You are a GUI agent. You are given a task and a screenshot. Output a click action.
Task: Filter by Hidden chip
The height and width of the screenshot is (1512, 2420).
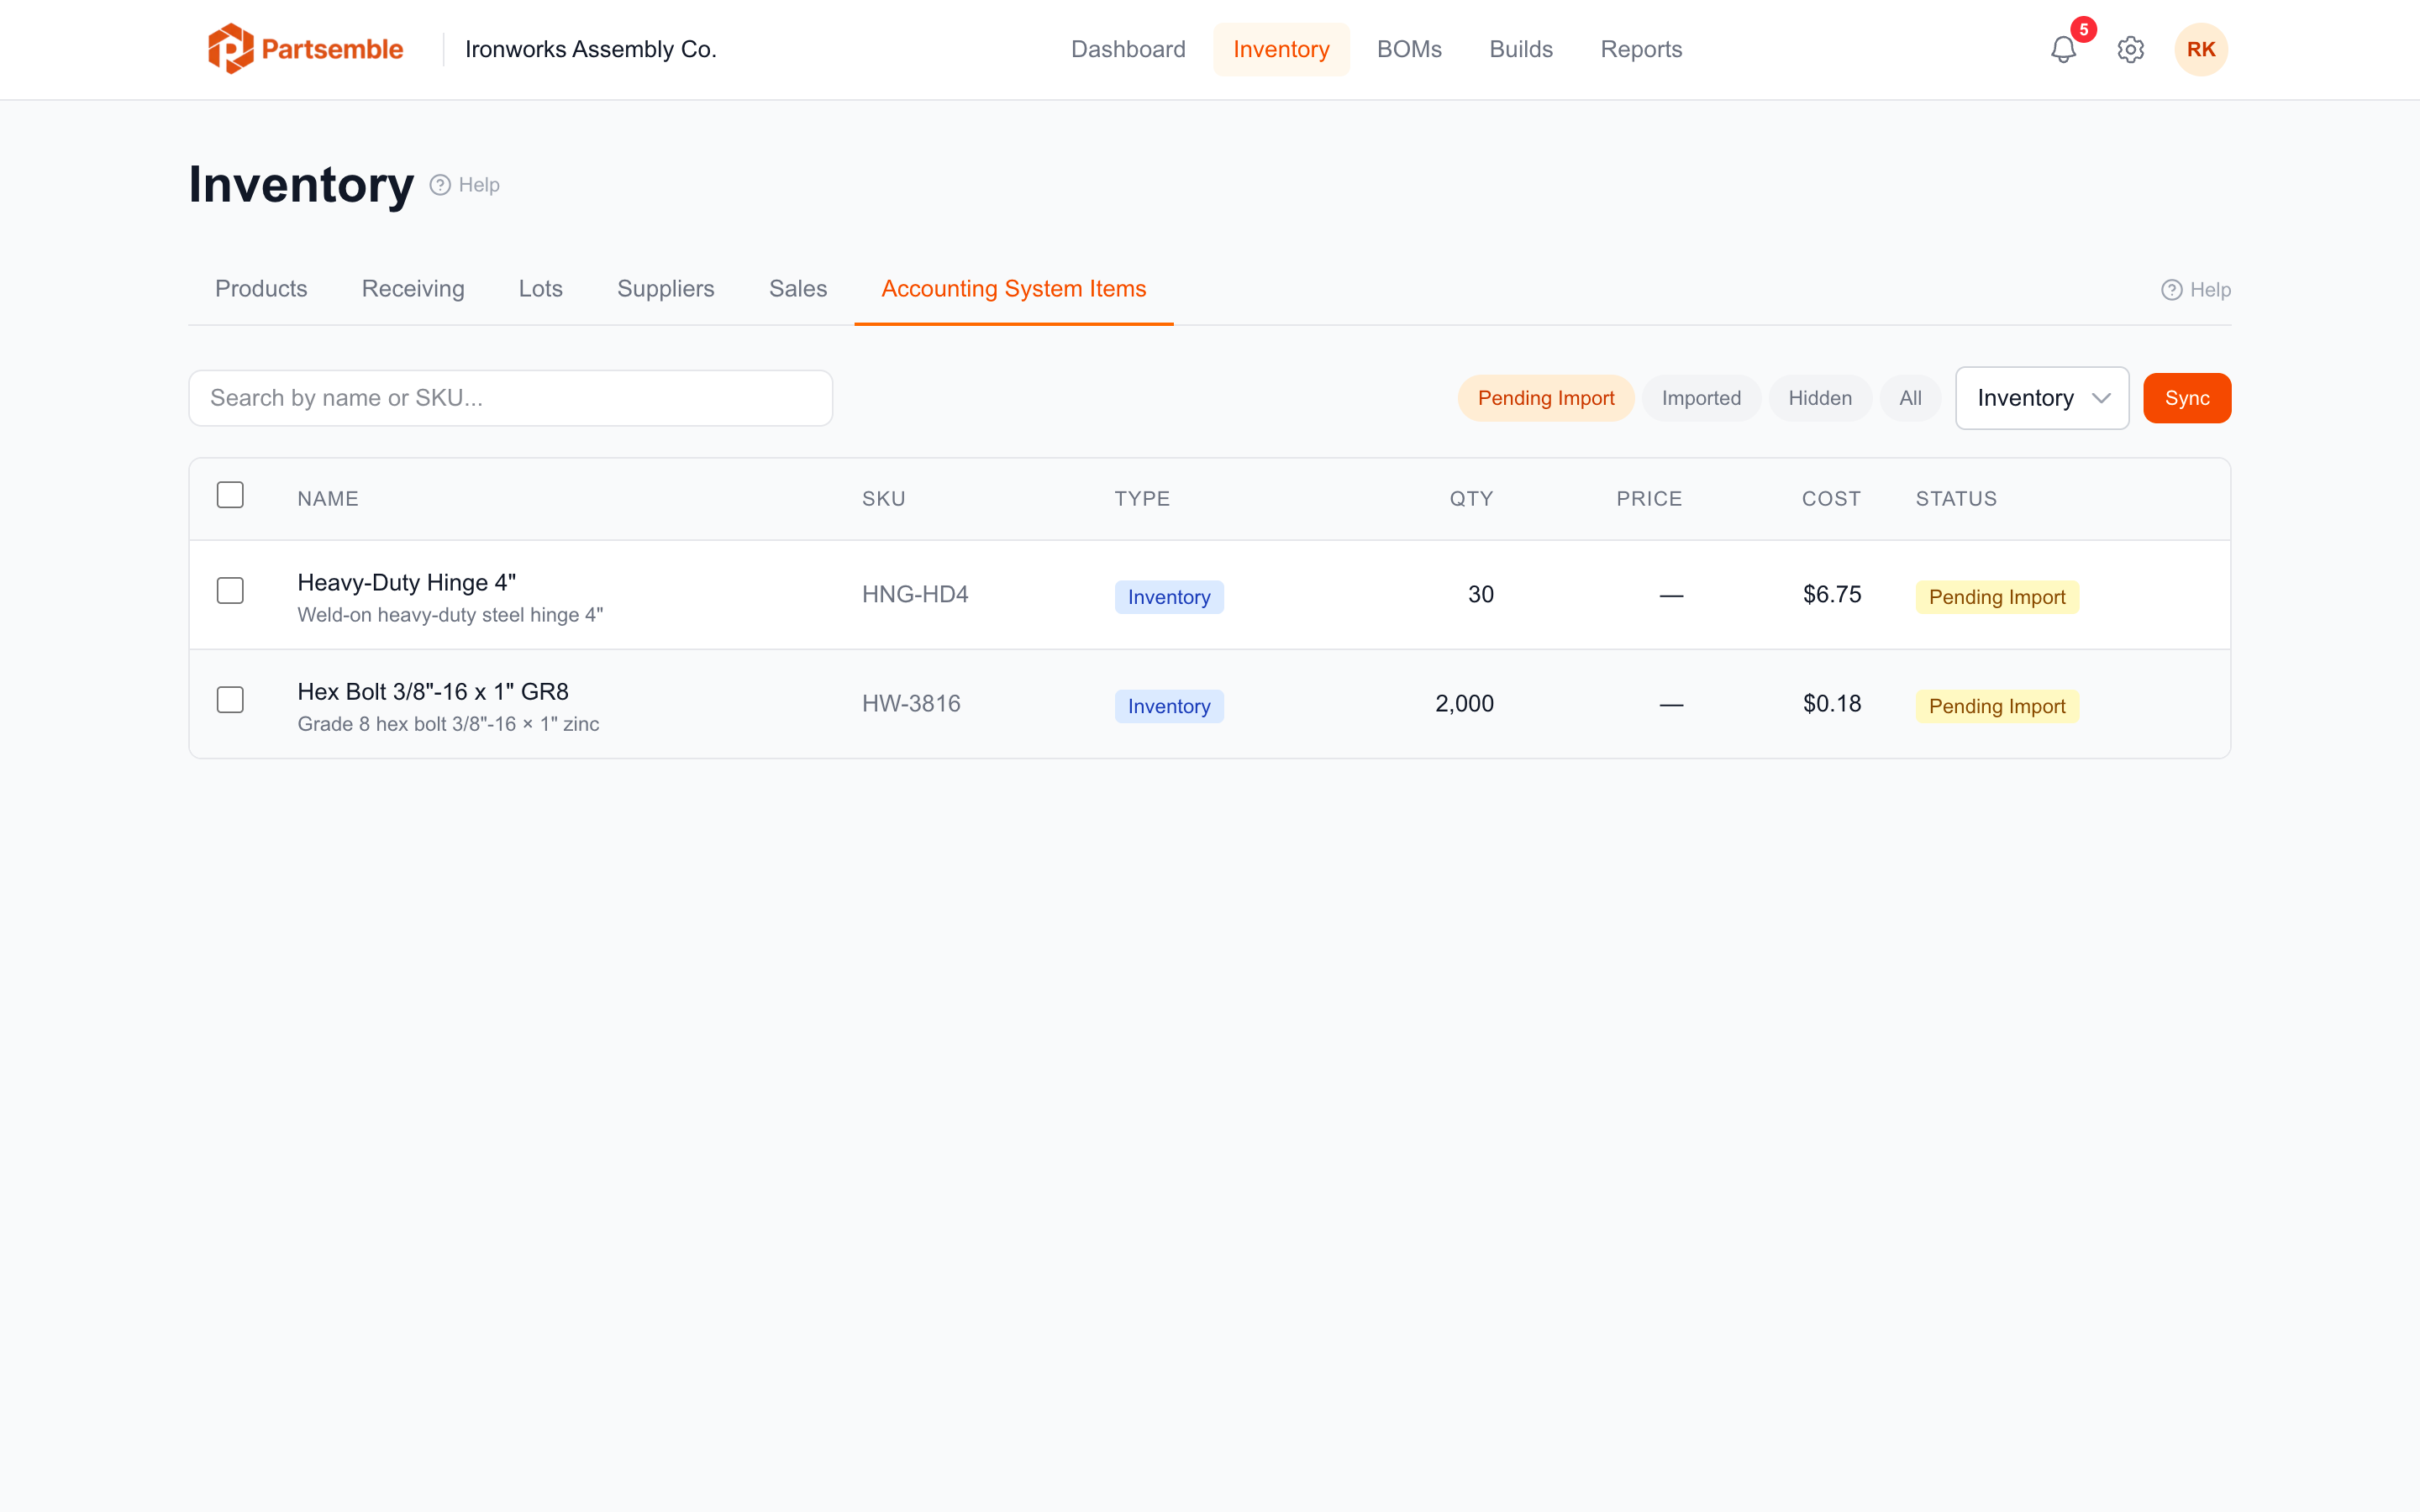[1820, 398]
